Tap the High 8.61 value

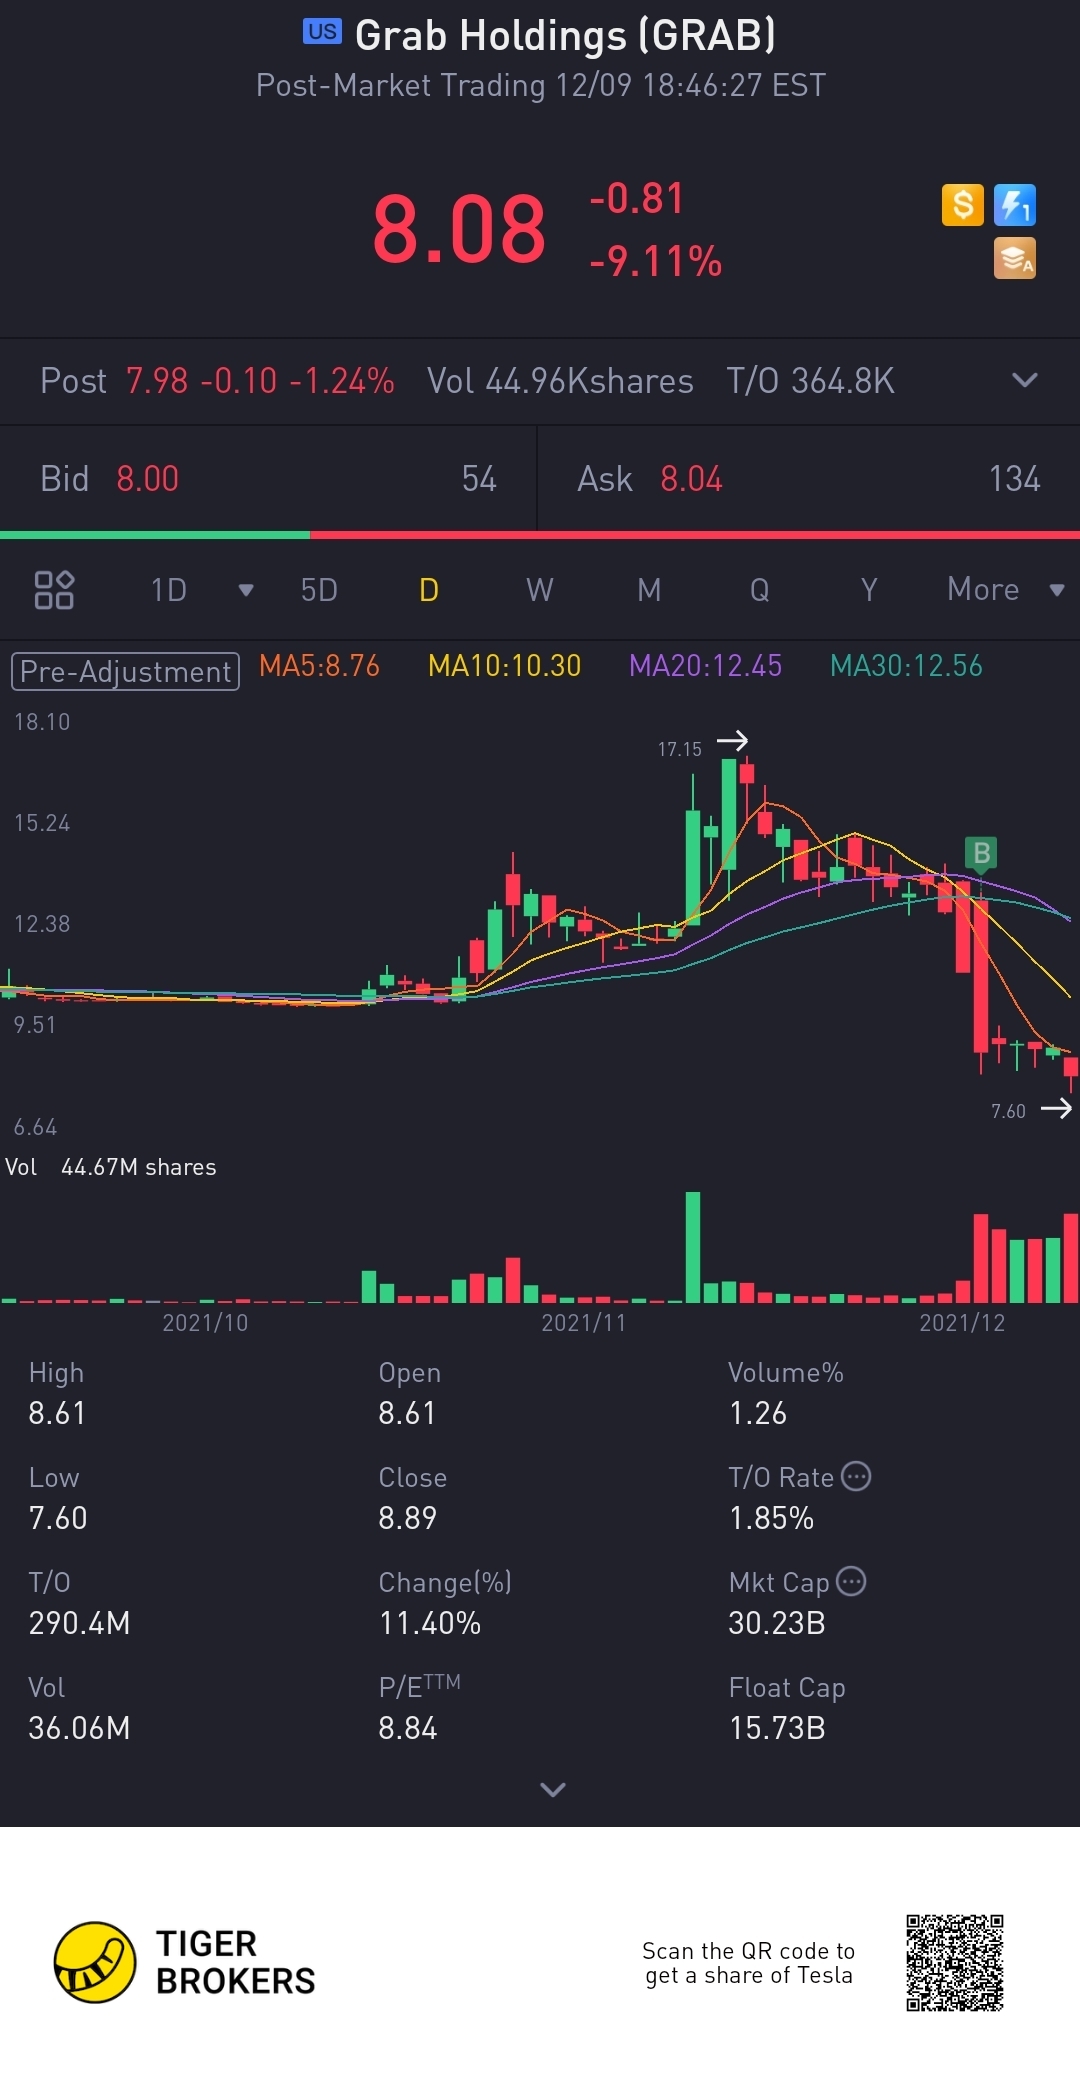[x=57, y=1413]
